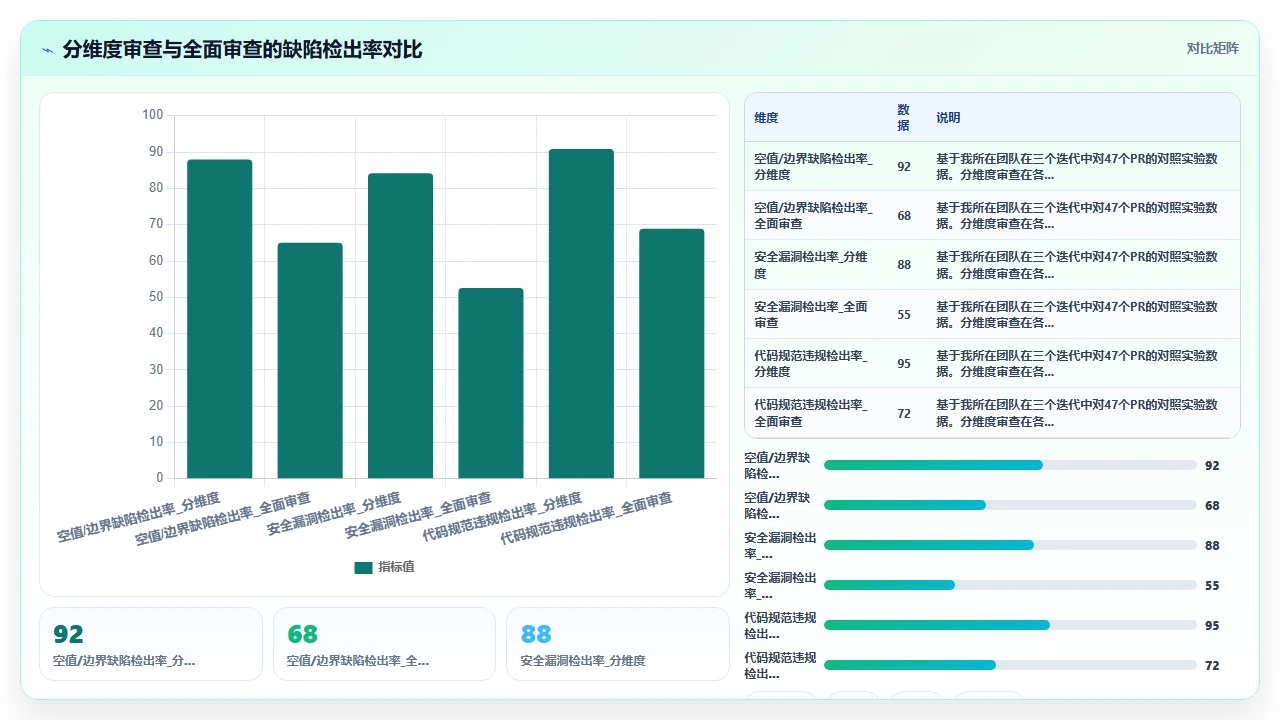Click x-axis label 安全漏洞检出率_分维度 below the chart
Image resolution: width=1280 pixels, height=720 pixels.
334,514
